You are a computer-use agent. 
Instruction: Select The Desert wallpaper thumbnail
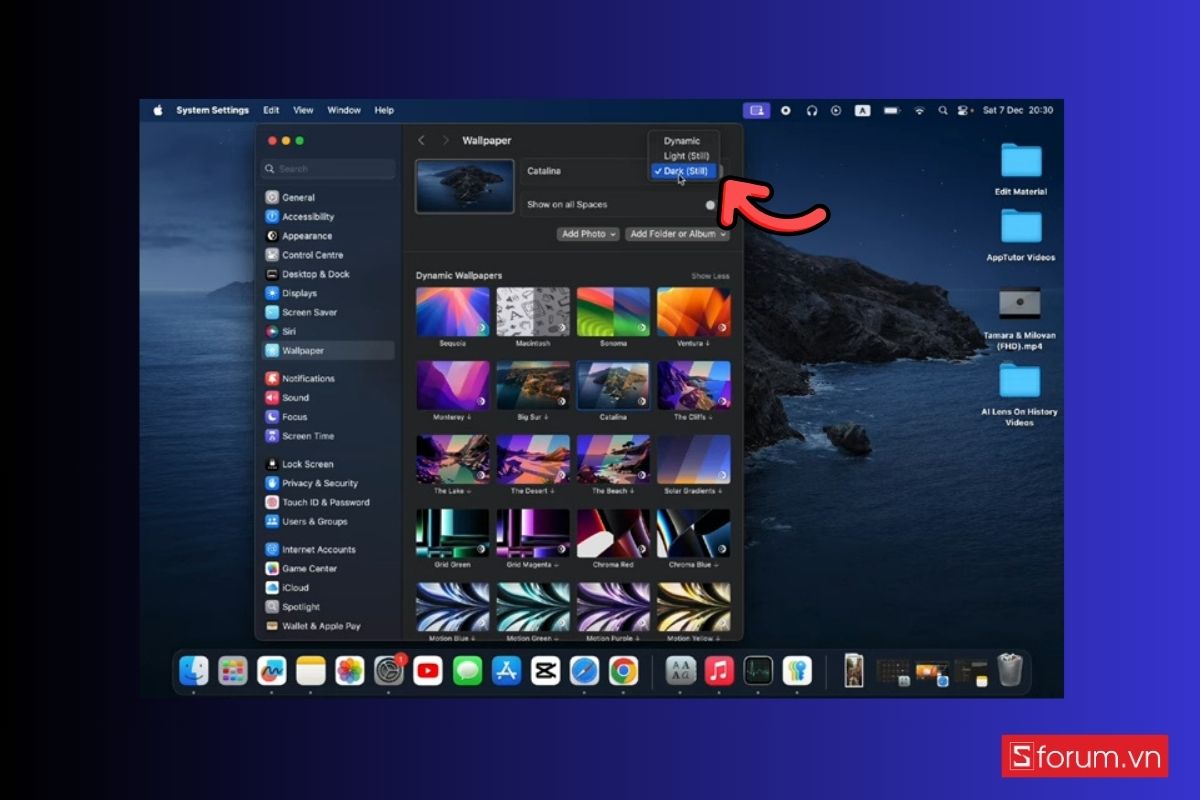(533, 460)
